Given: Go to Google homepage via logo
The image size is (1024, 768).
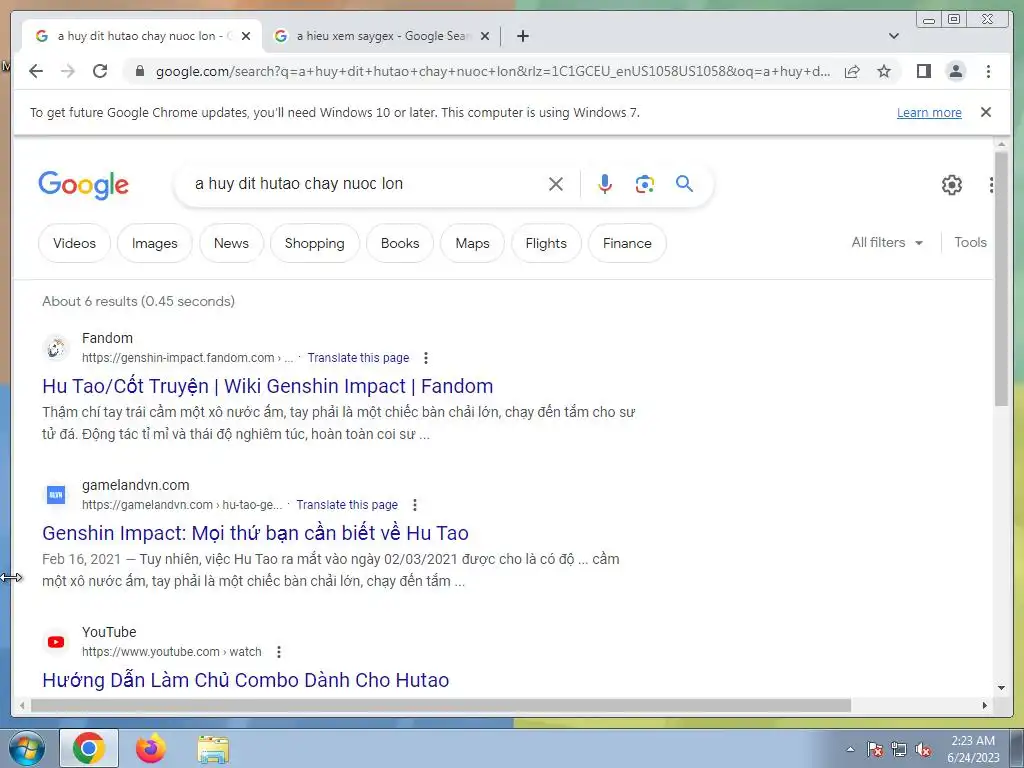Looking at the screenshot, I should tap(84, 185).
